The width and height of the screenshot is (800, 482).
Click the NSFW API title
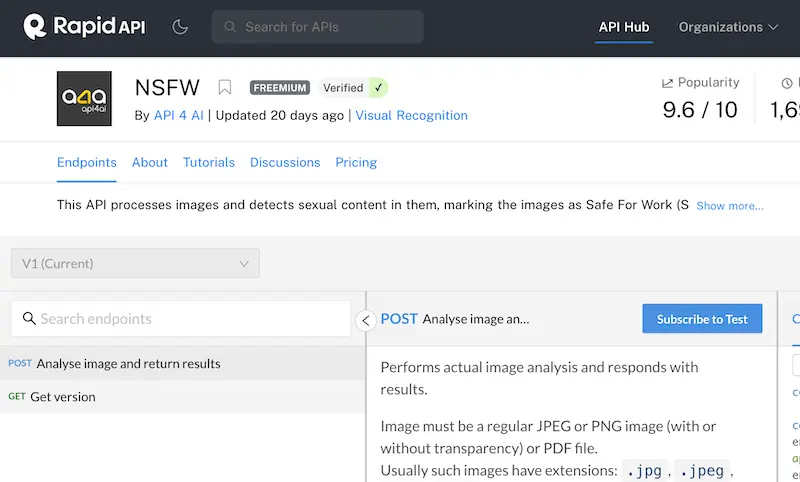167,88
